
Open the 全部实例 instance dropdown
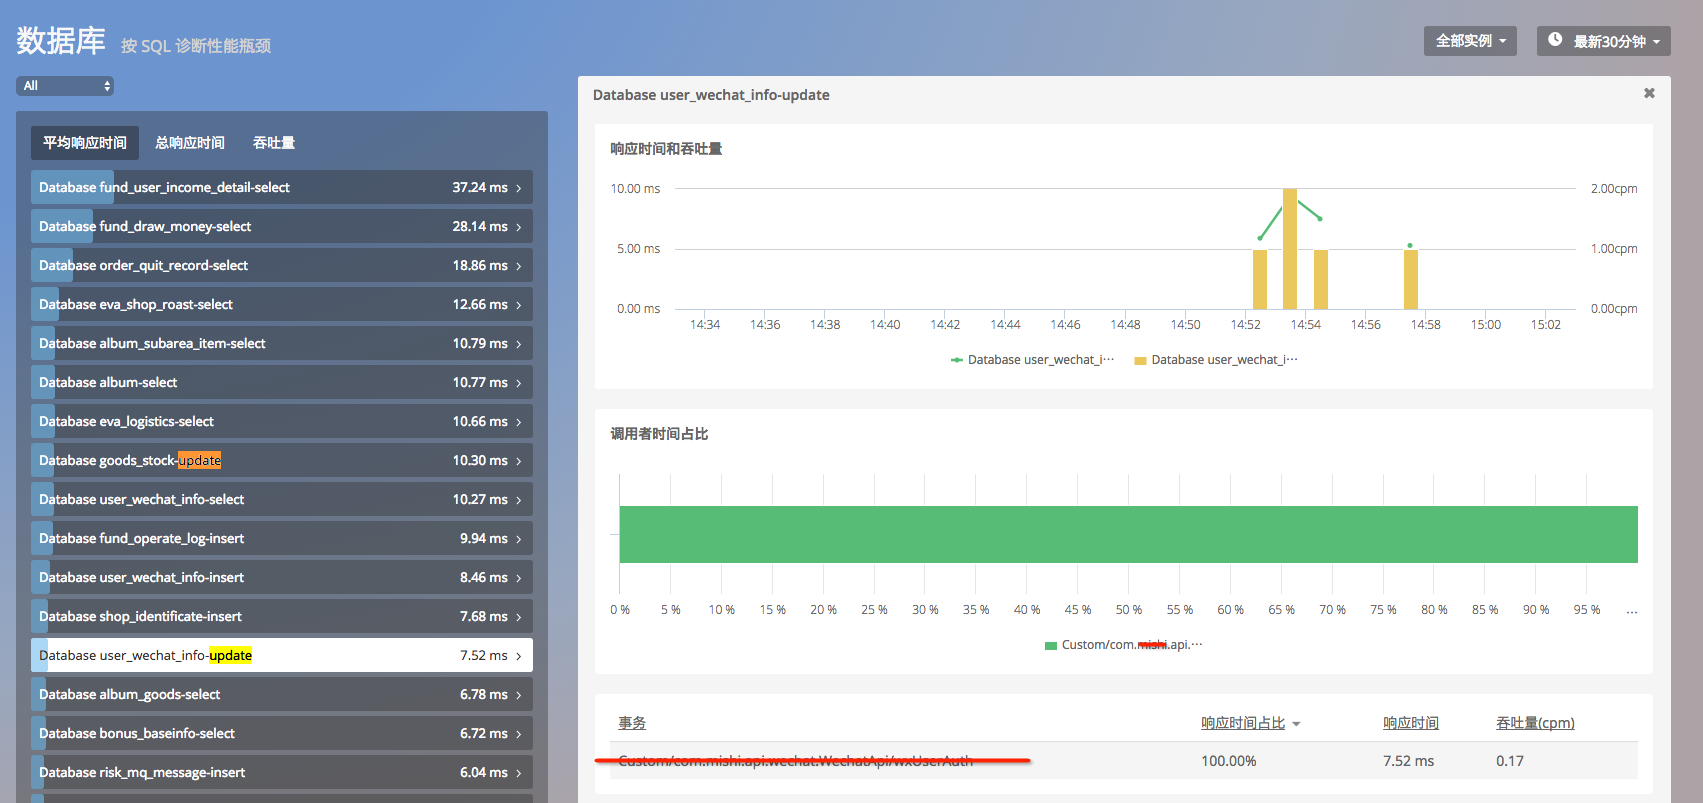pyautogui.click(x=1470, y=41)
